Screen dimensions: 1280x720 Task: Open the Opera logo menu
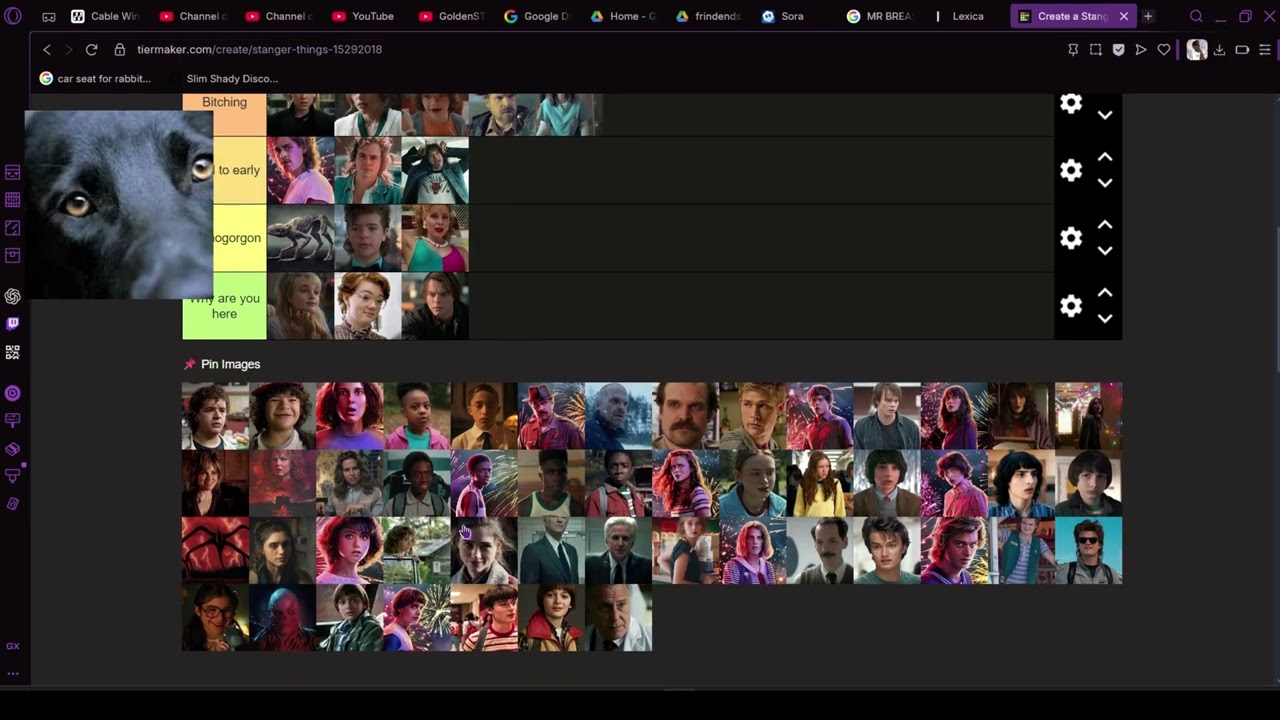pos(13,16)
